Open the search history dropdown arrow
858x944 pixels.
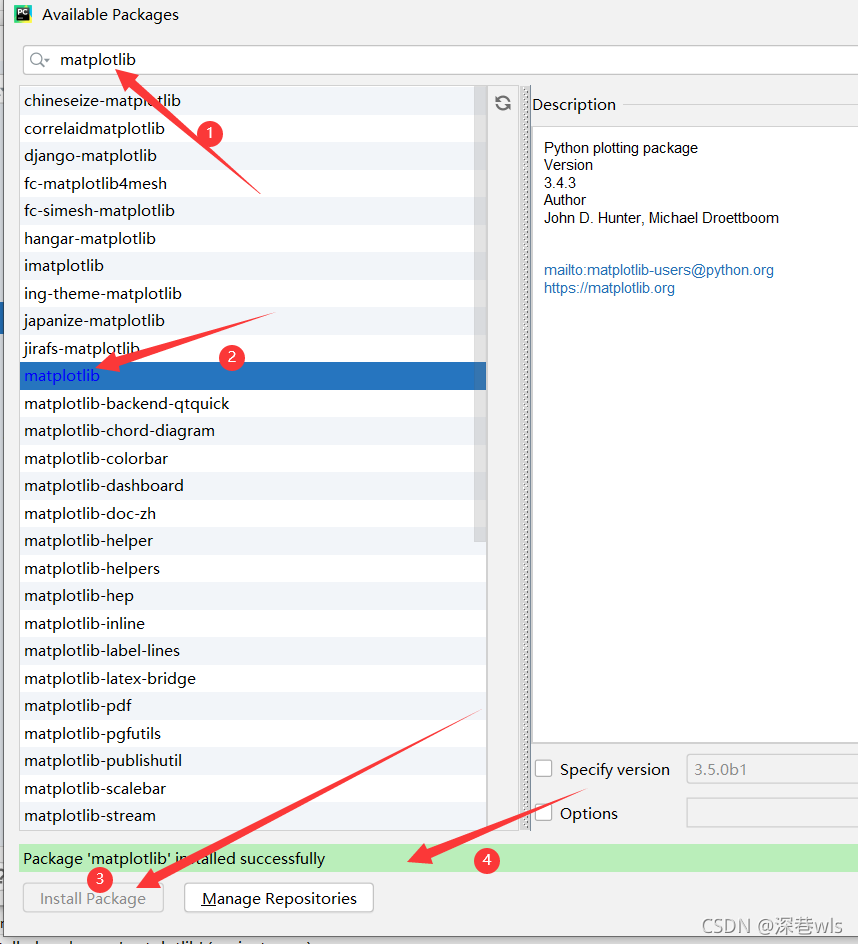tap(45, 61)
